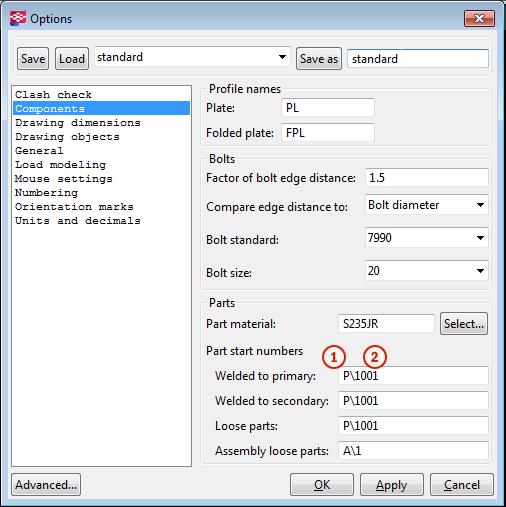
Task: Edit Welded to secondary start number
Action: click(413, 401)
